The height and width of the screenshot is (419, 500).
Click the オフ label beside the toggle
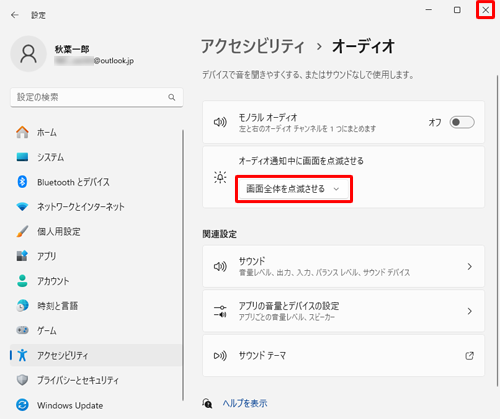pyautogui.click(x=435, y=122)
